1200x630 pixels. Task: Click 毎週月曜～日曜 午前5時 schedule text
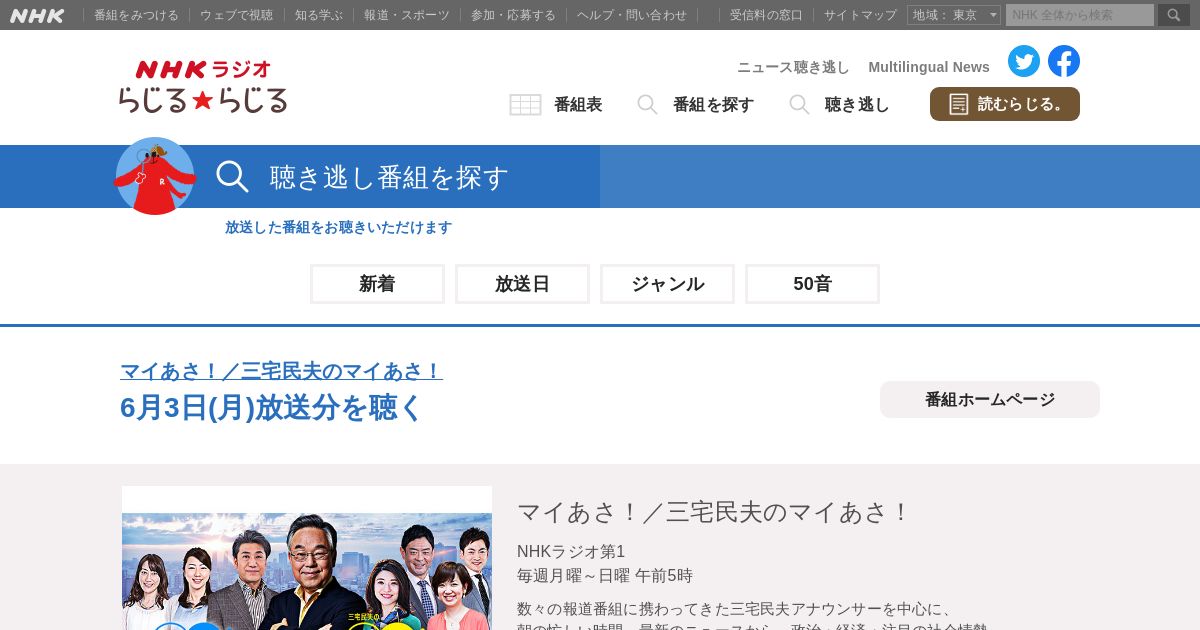(x=605, y=576)
